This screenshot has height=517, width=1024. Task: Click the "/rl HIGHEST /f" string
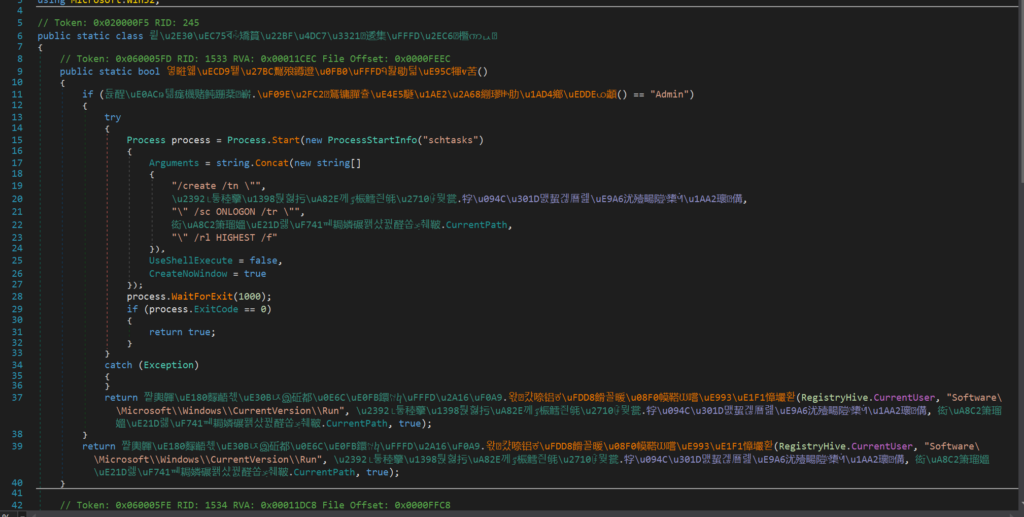click(x=224, y=238)
